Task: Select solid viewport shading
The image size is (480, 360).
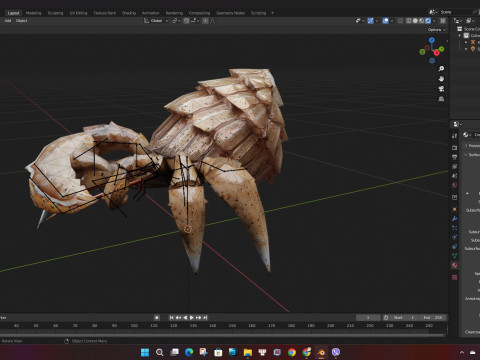Action: click(415, 21)
